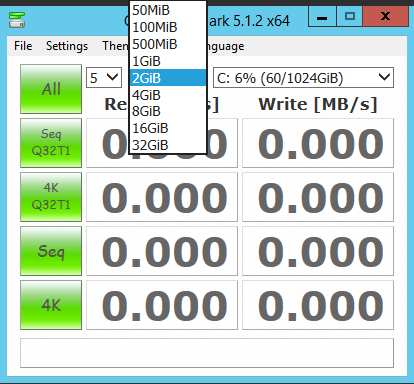414x384 pixels.
Task: Run the Seq benchmark button
Action: click(51, 251)
